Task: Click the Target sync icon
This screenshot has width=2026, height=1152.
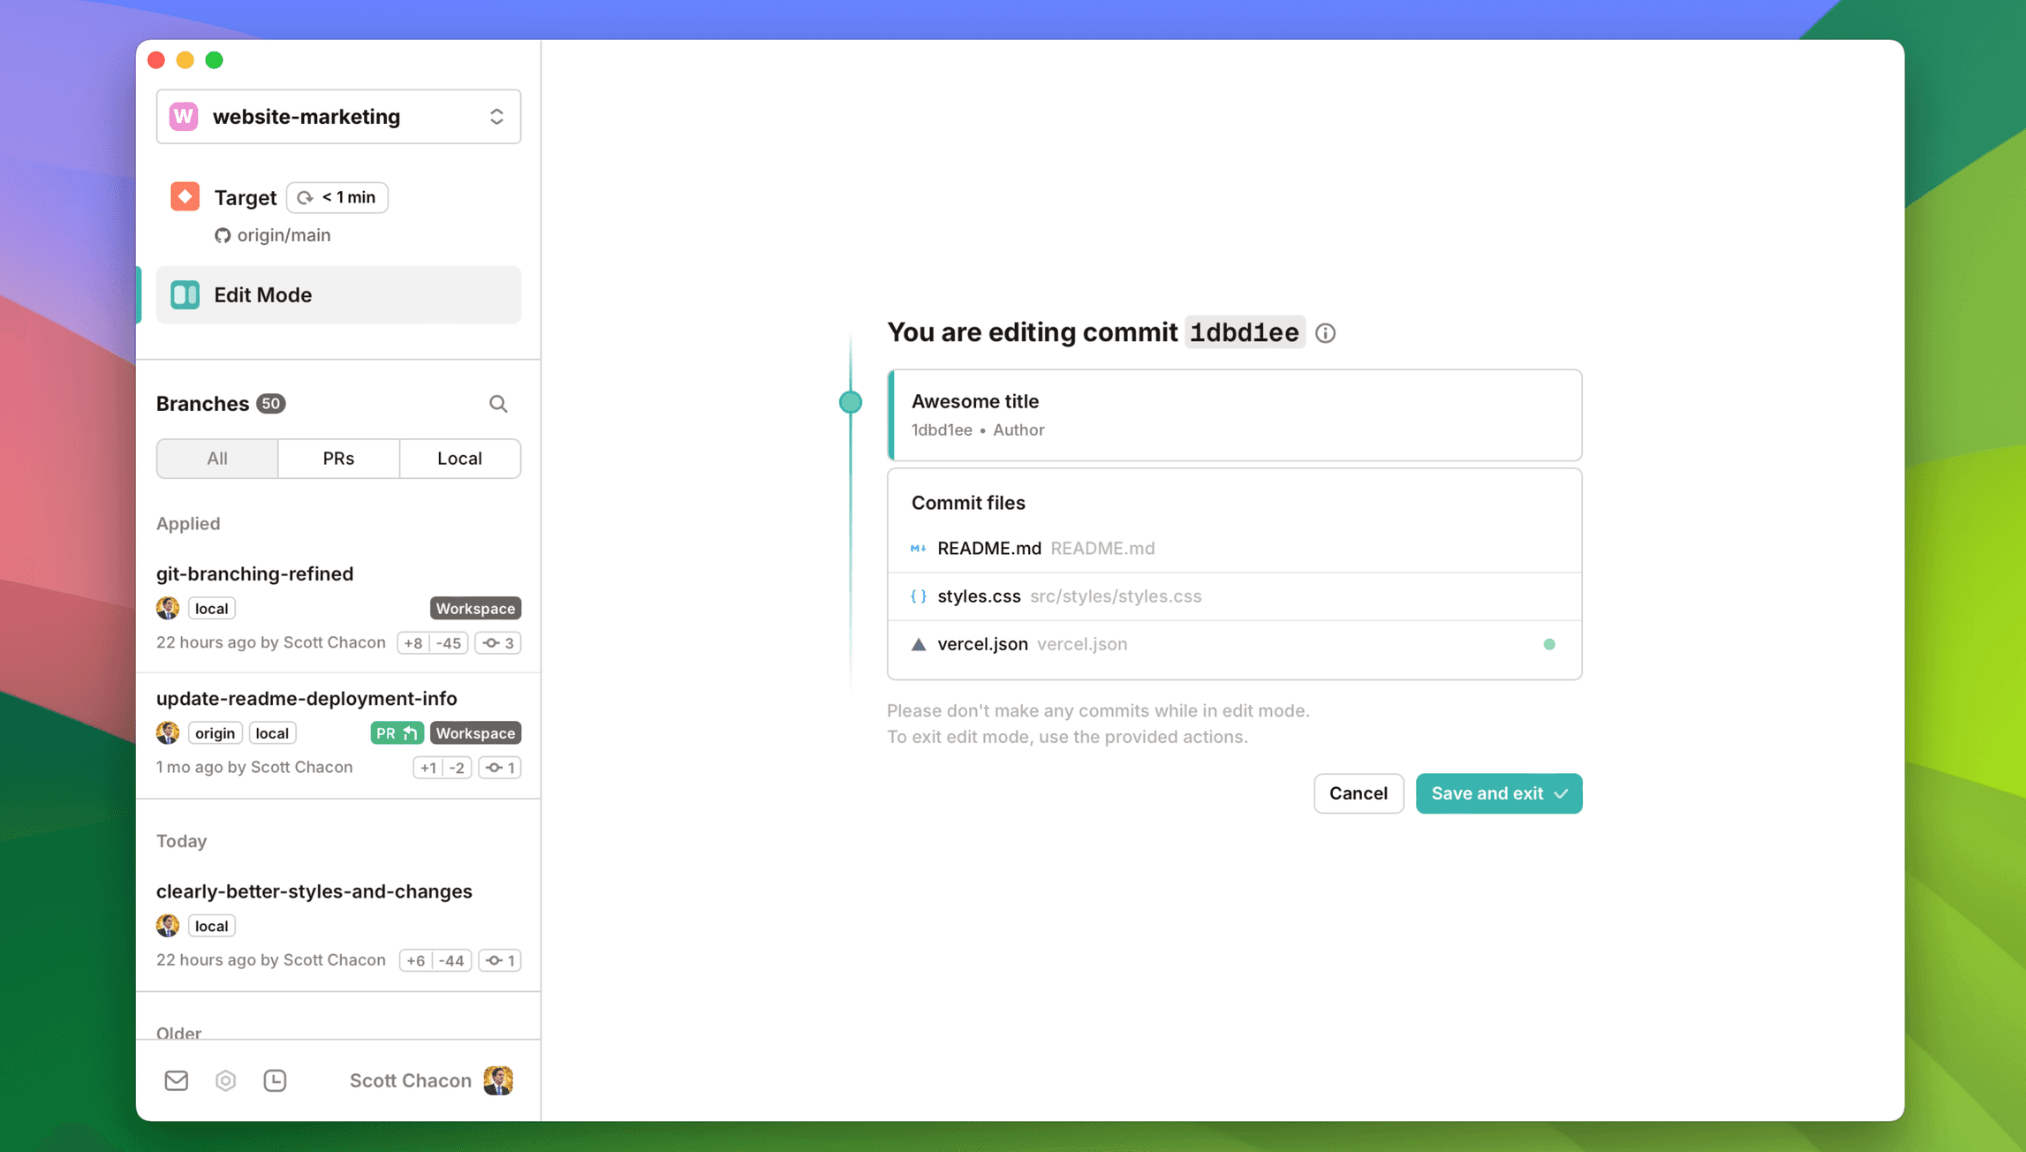Action: [309, 196]
